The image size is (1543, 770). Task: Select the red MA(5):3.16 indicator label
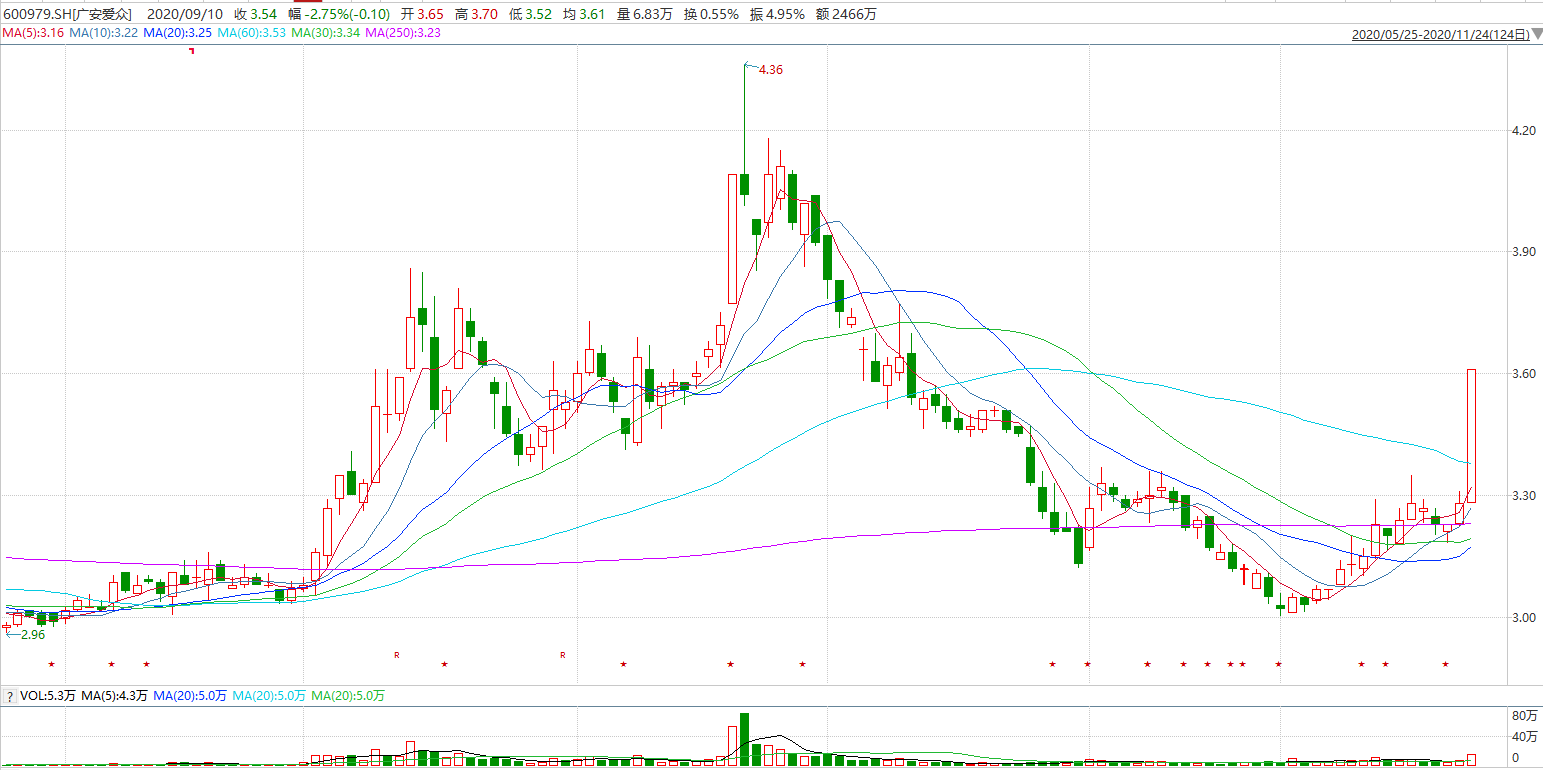(33, 33)
